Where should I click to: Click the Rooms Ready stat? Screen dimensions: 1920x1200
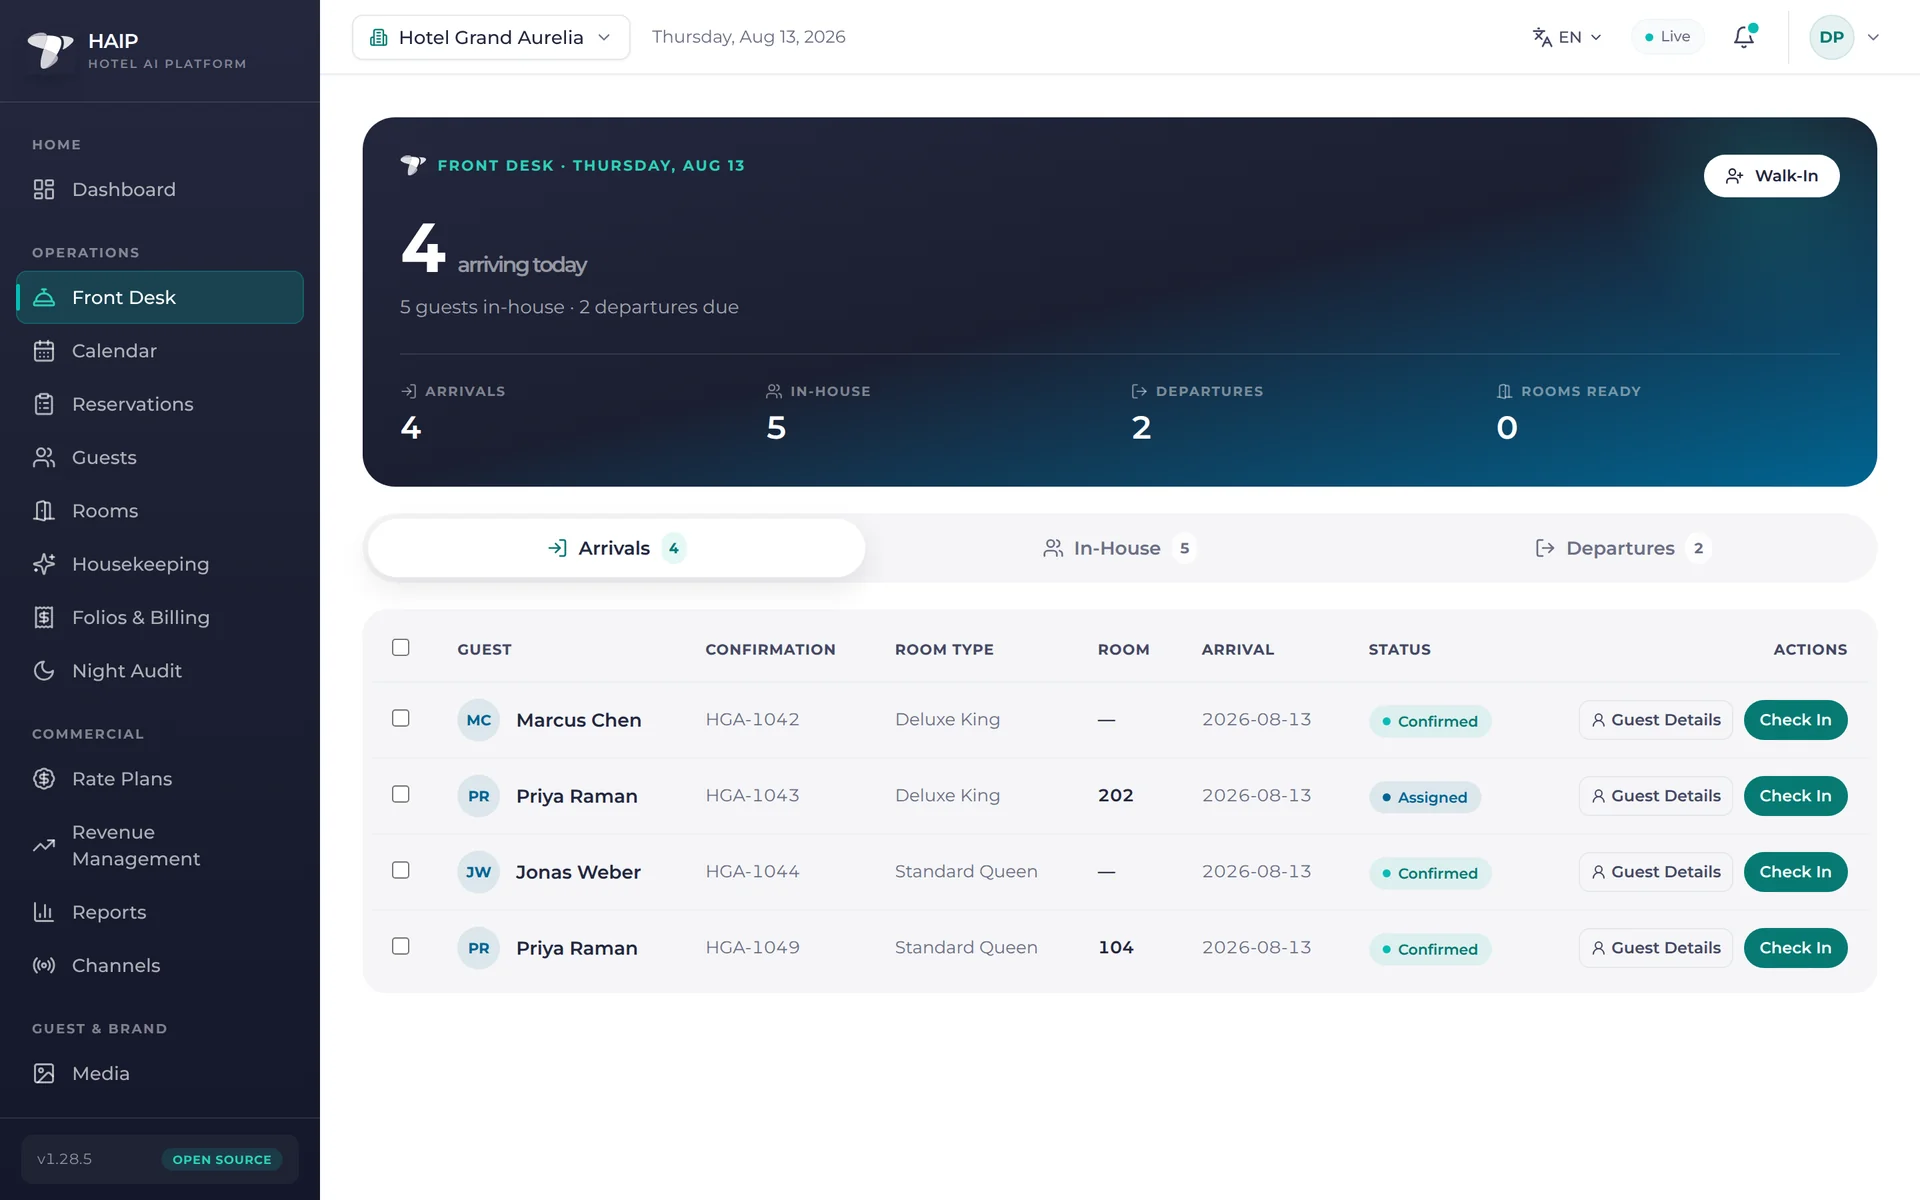pos(1569,412)
